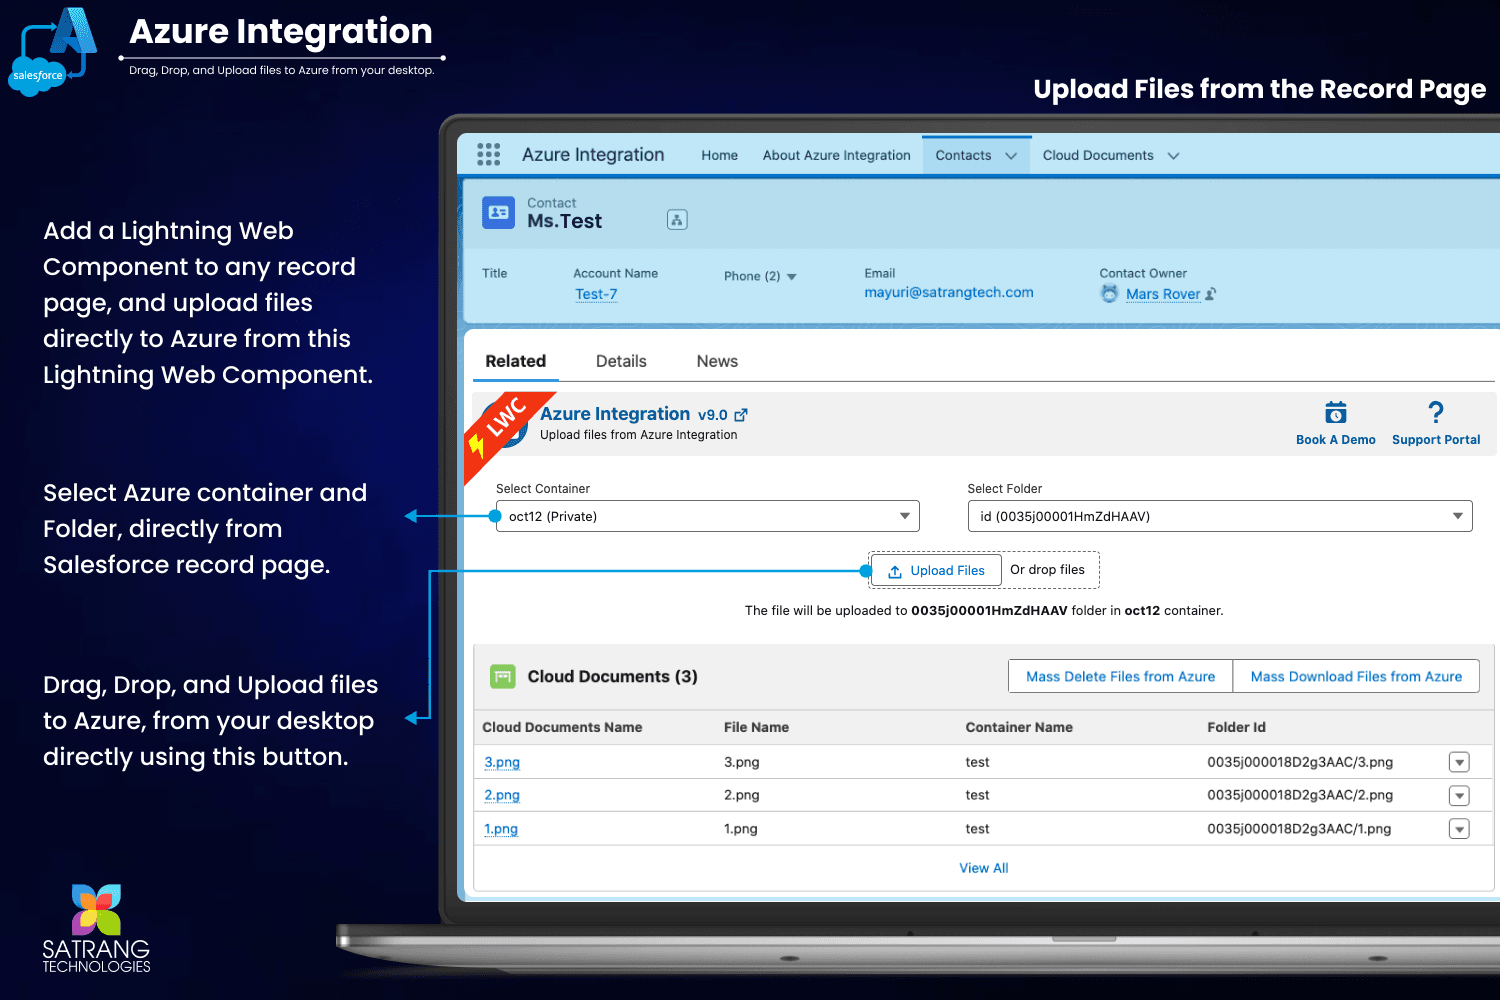Image resolution: width=1500 pixels, height=1000 pixels.
Task: Click the Support Portal link text
Action: [1436, 440]
